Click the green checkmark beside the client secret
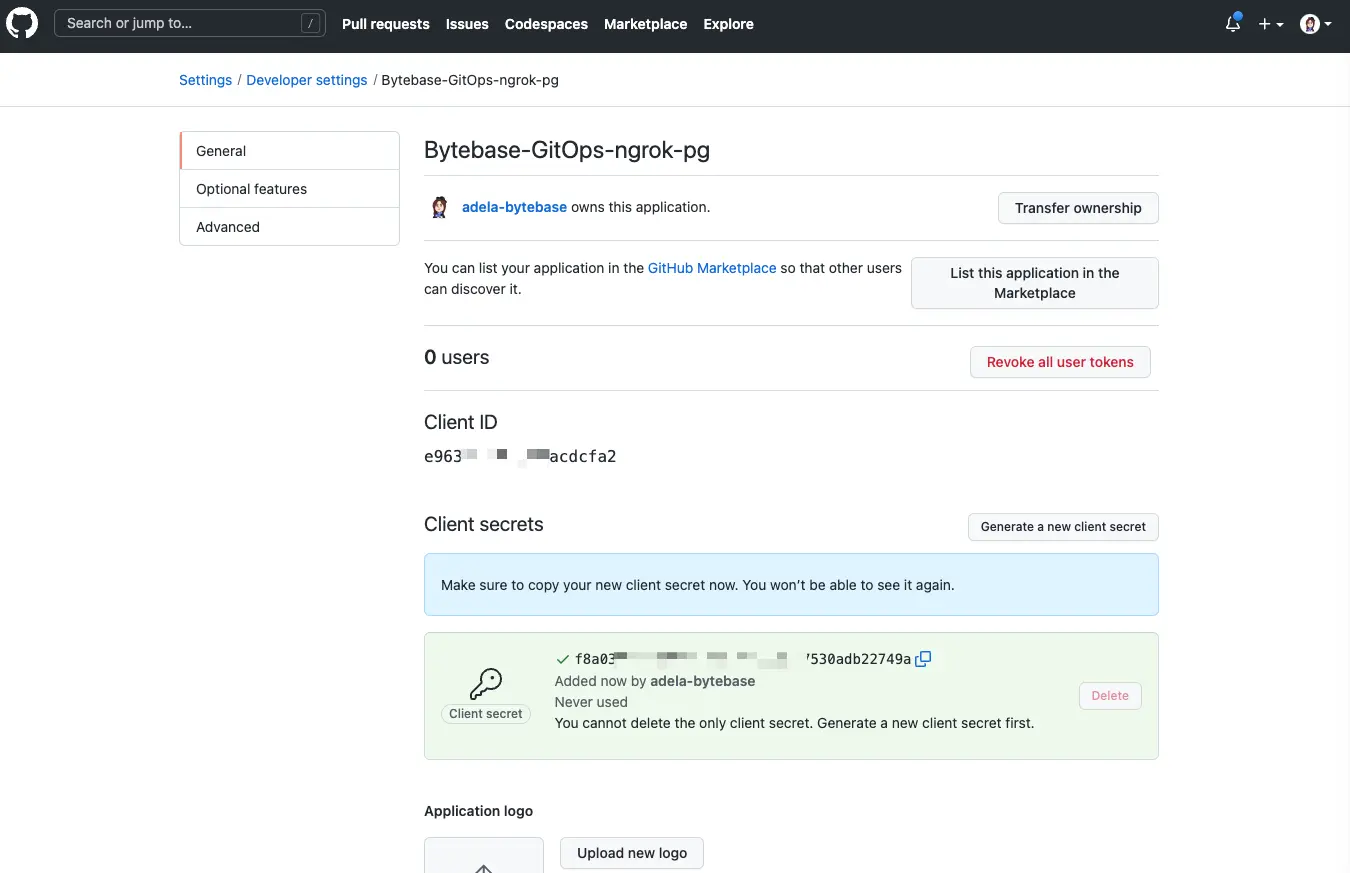Image resolution: width=1350 pixels, height=873 pixels. click(x=562, y=659)
